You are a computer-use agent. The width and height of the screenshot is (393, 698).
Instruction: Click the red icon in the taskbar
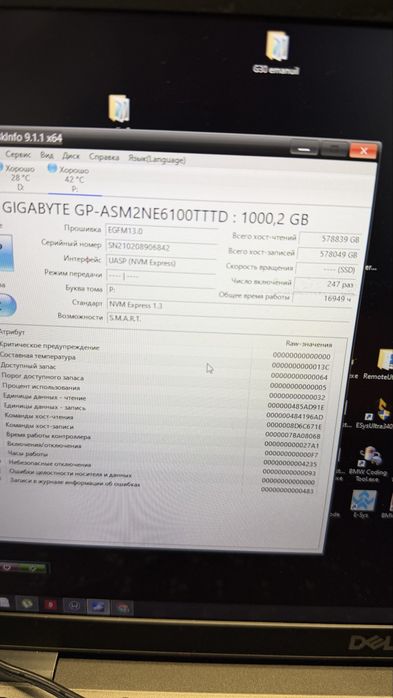coord(50,605)
